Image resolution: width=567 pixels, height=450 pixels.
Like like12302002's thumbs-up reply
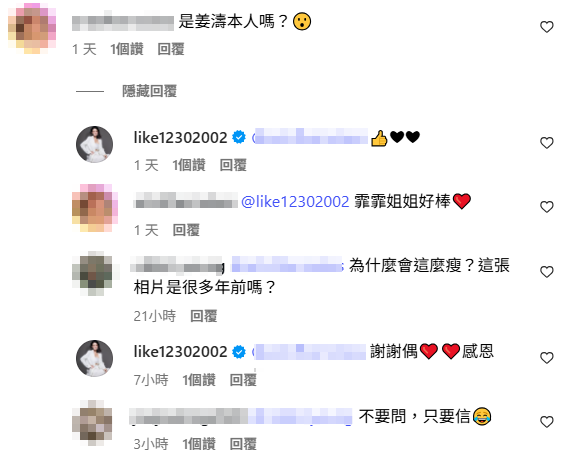coord(546,143)
